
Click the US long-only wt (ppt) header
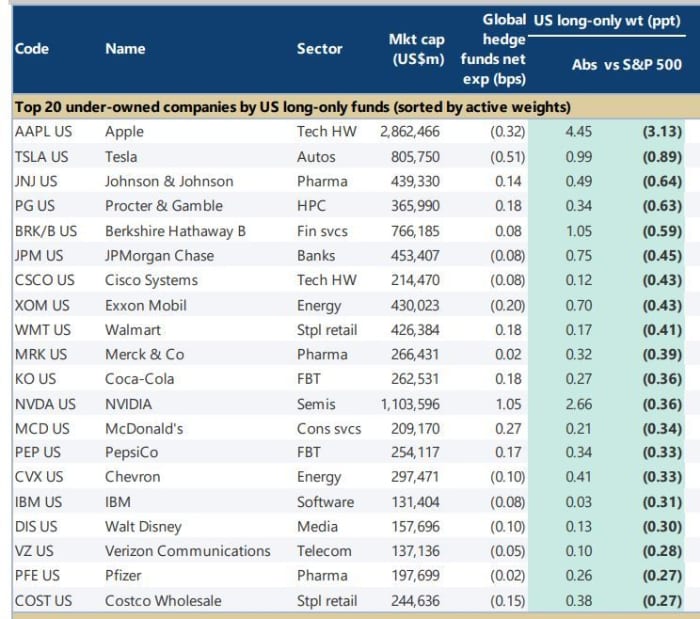(x=607, y=21)
